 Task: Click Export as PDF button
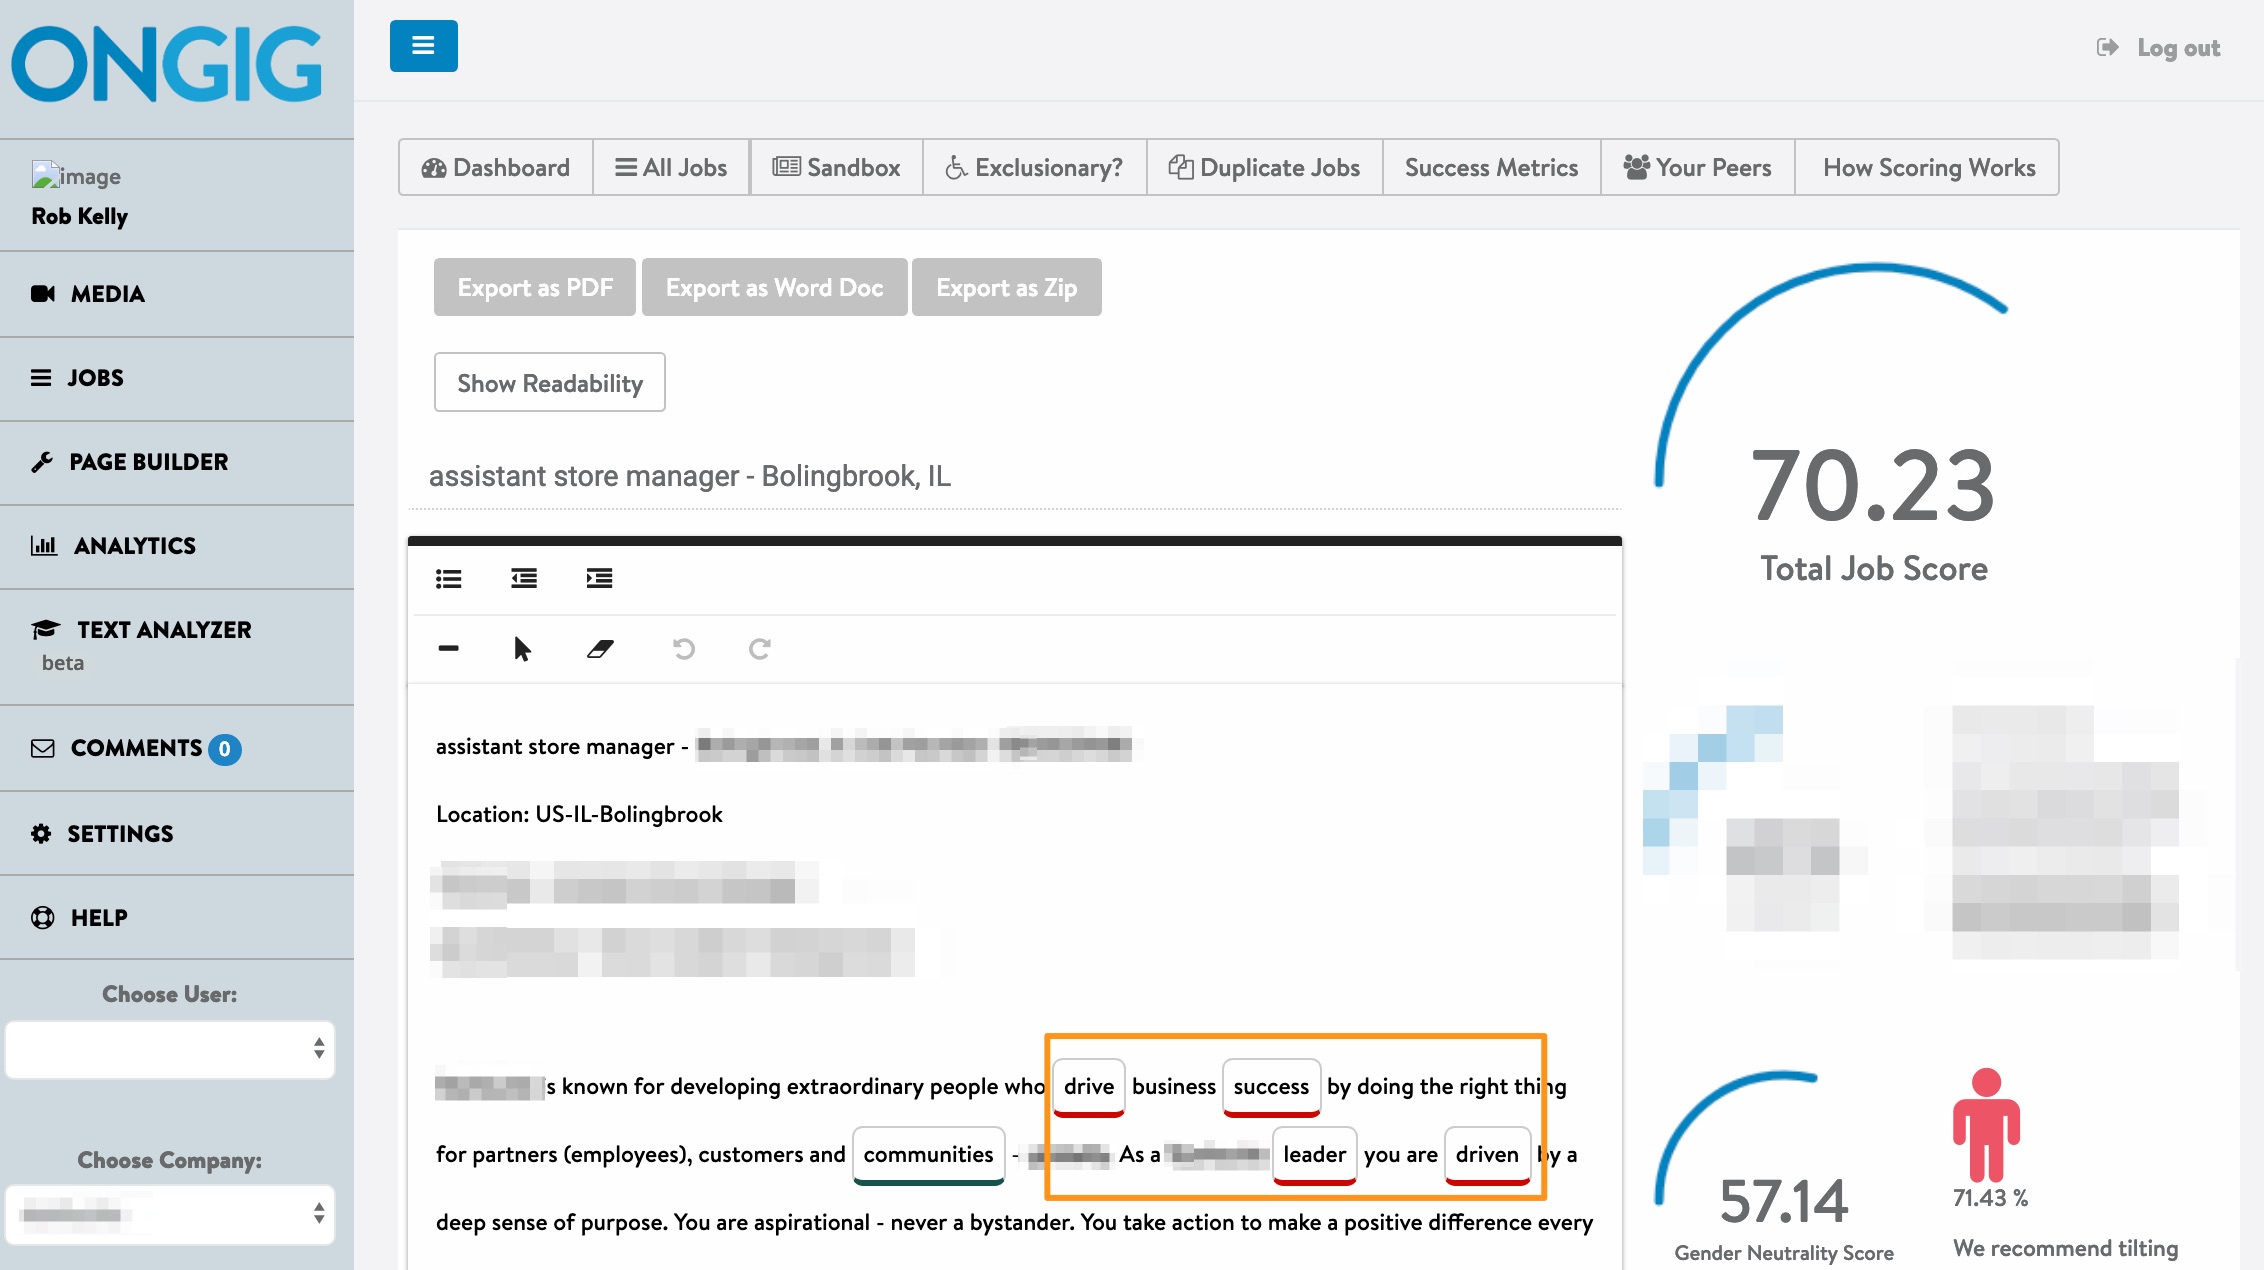pyautogui.click(x=535, y=287)
